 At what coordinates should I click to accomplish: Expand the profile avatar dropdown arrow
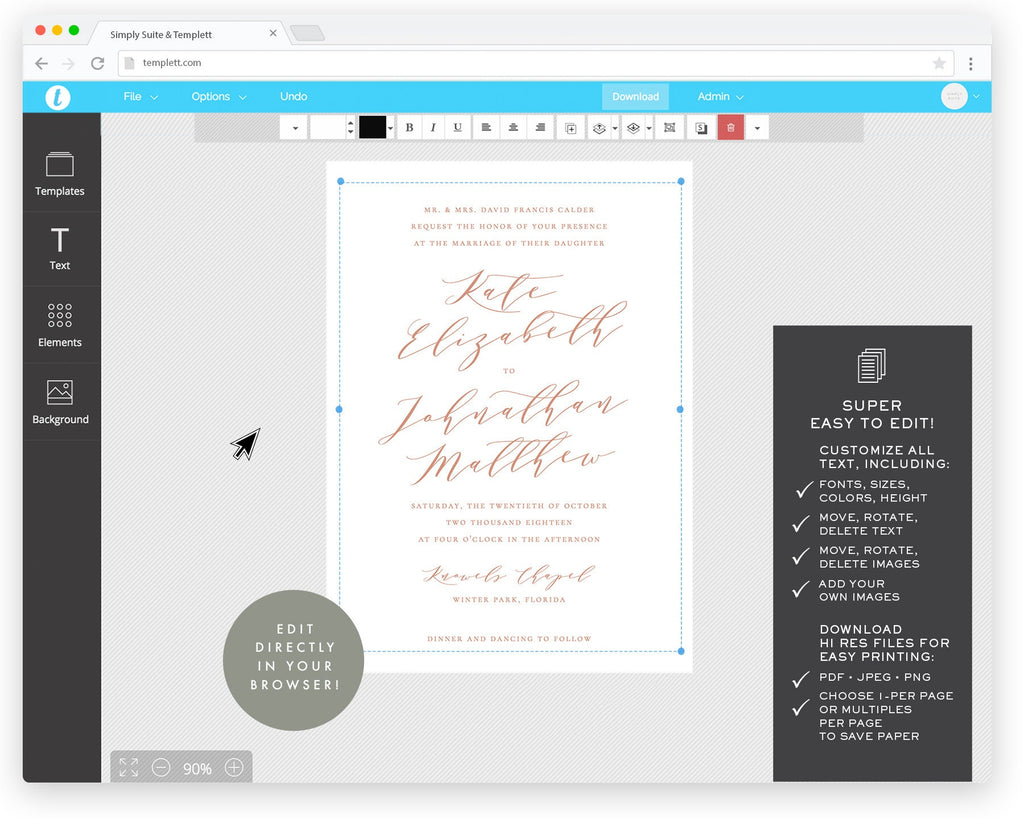tap(976, 97)
